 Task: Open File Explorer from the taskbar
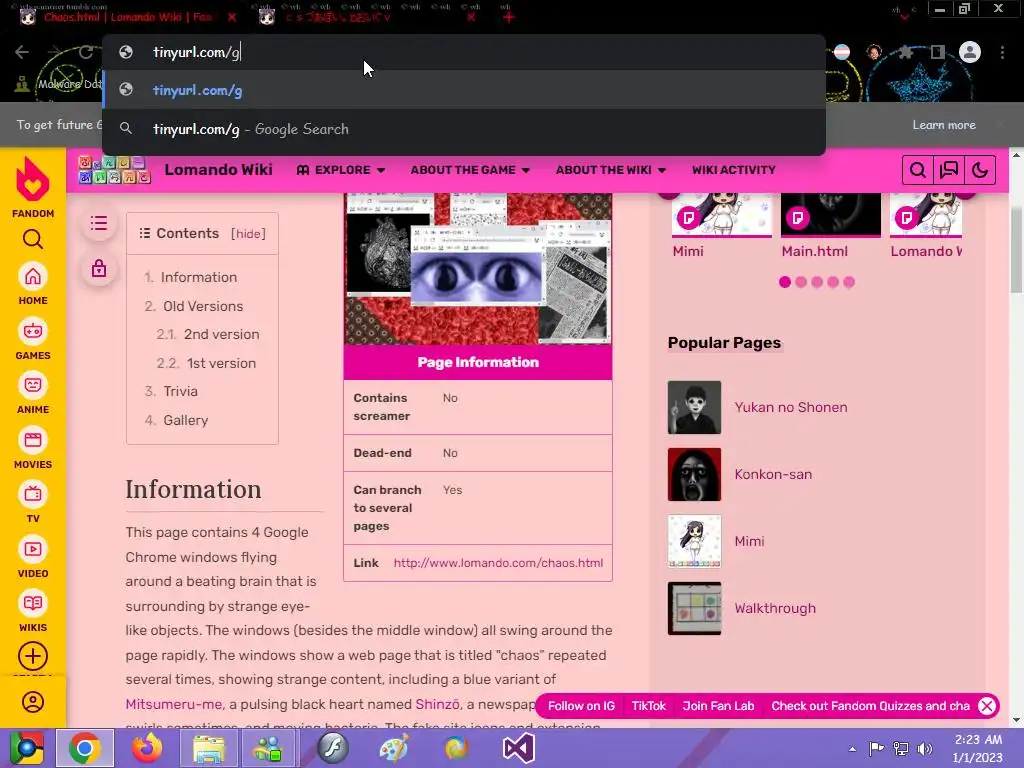tap(208, 748)
